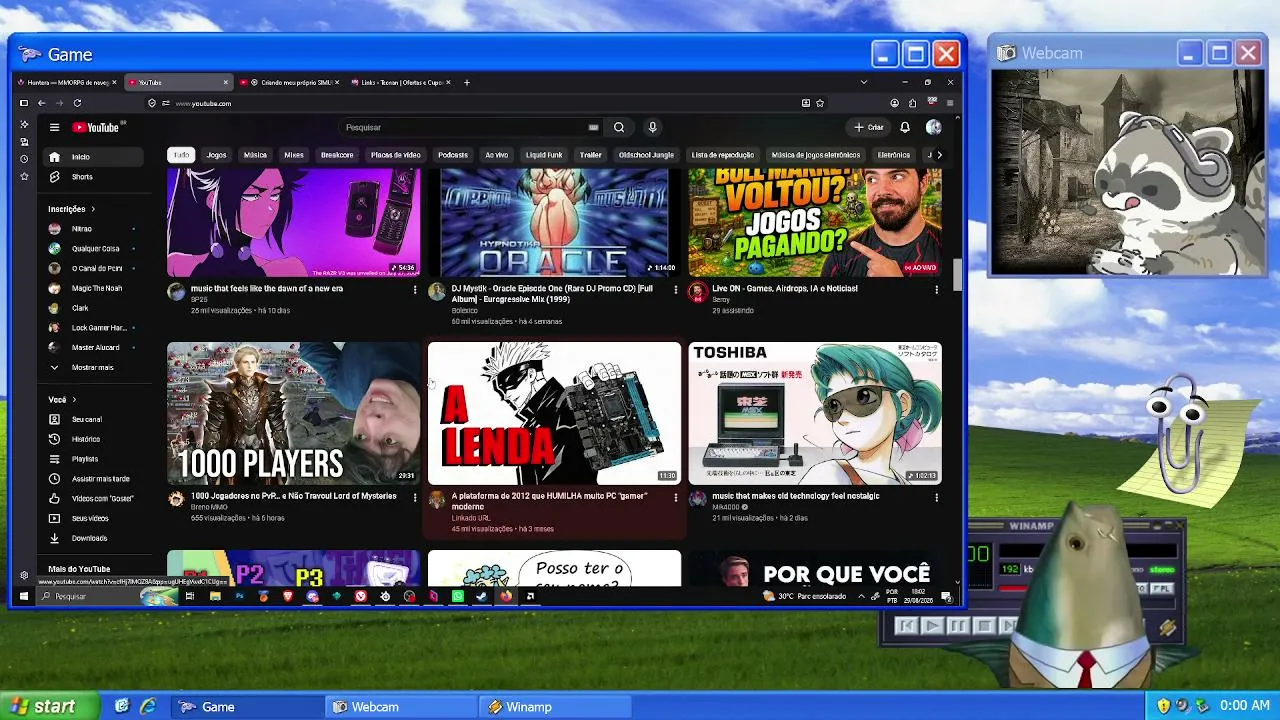
Task: Select the Jogos category chip
Action: [x=216, y=155]
